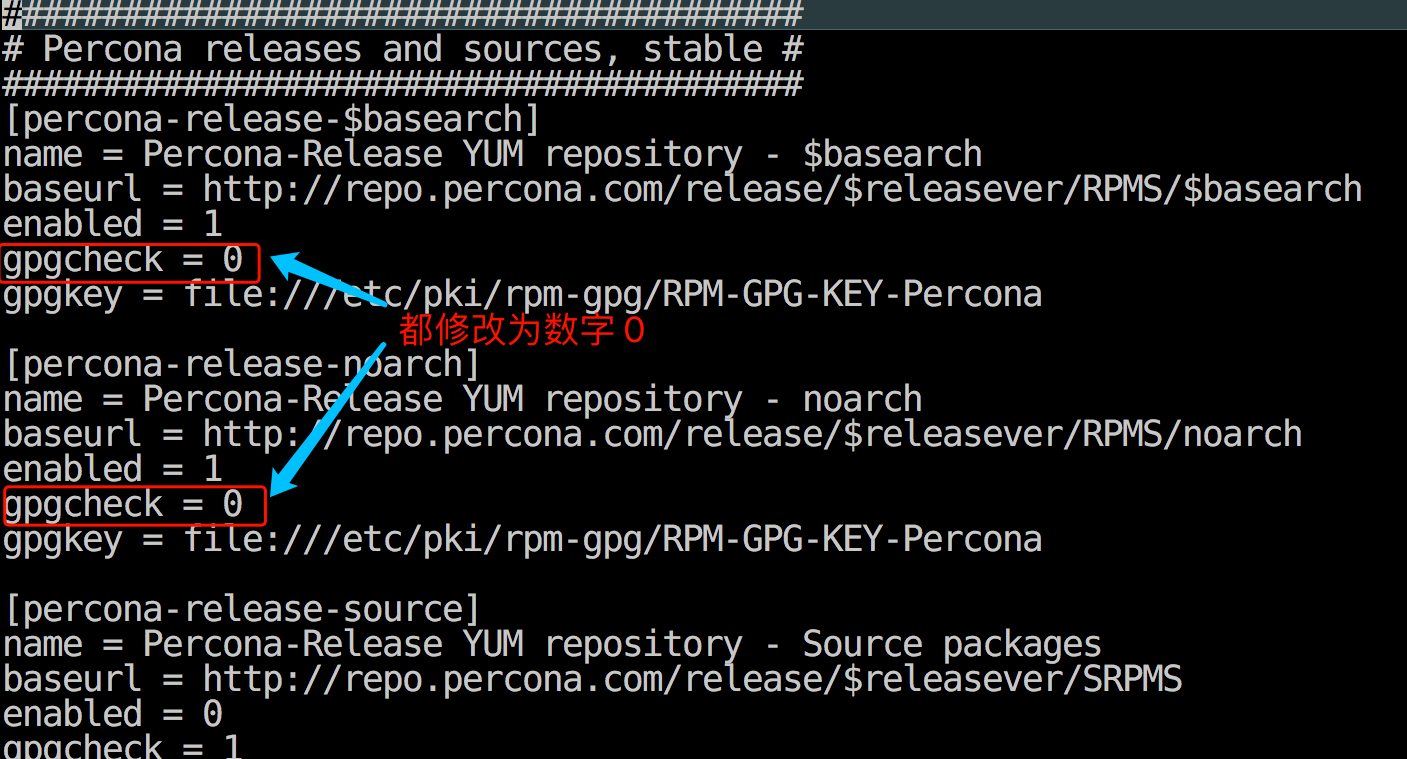Click the second highlighted gpgcheck = 0 line
The height and width of the screenshot is (759, 1407).
click(x=134, y=505)
